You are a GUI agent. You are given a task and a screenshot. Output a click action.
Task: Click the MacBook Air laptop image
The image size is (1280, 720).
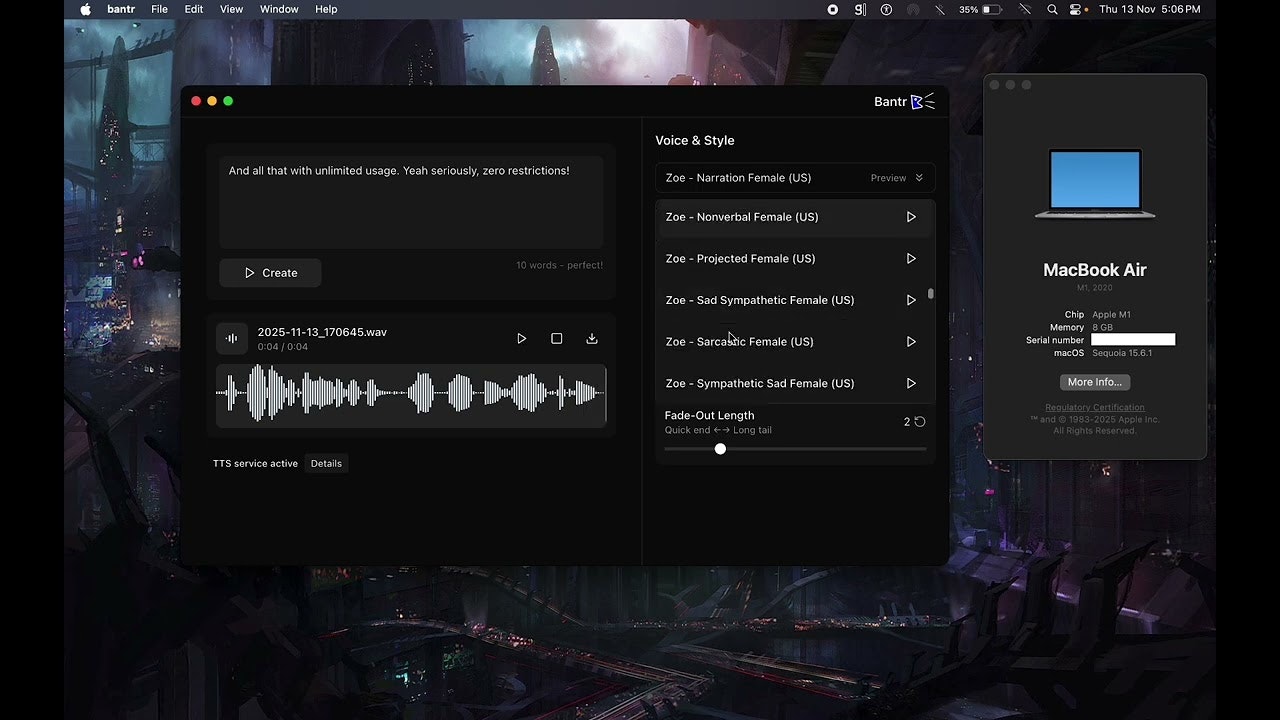pyautogui.click(x=1095, y=184)
